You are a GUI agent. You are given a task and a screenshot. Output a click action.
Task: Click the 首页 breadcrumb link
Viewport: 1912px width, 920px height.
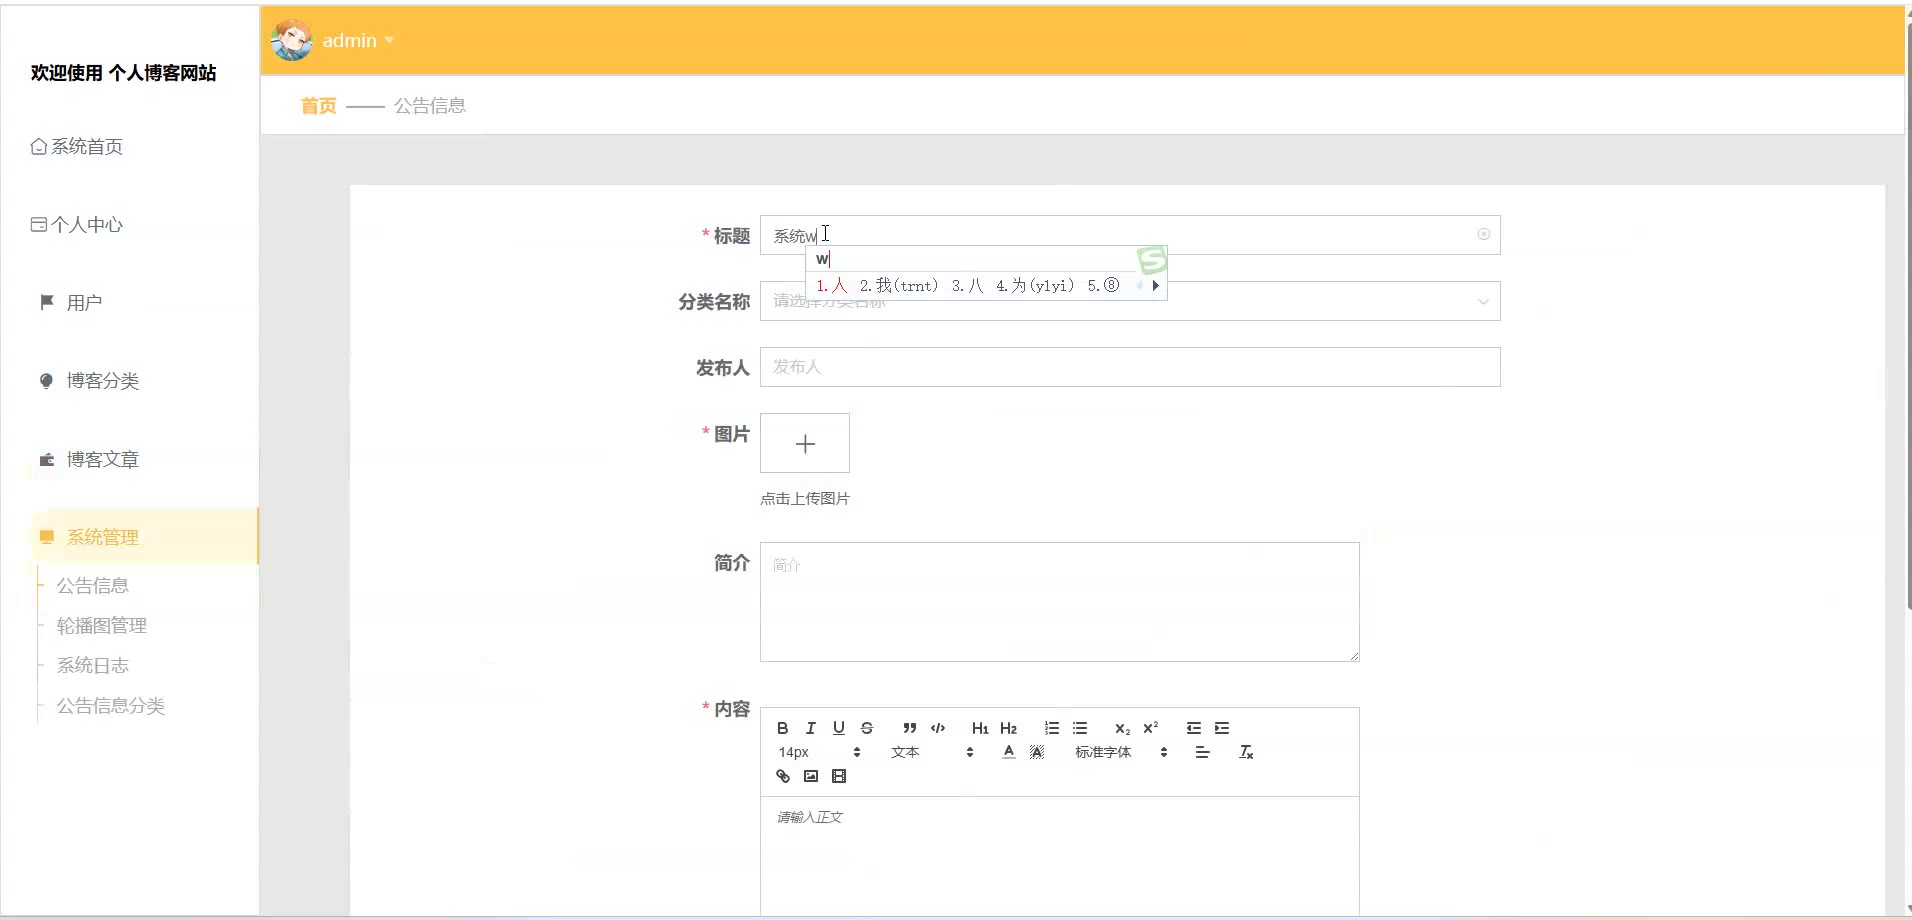319,106
